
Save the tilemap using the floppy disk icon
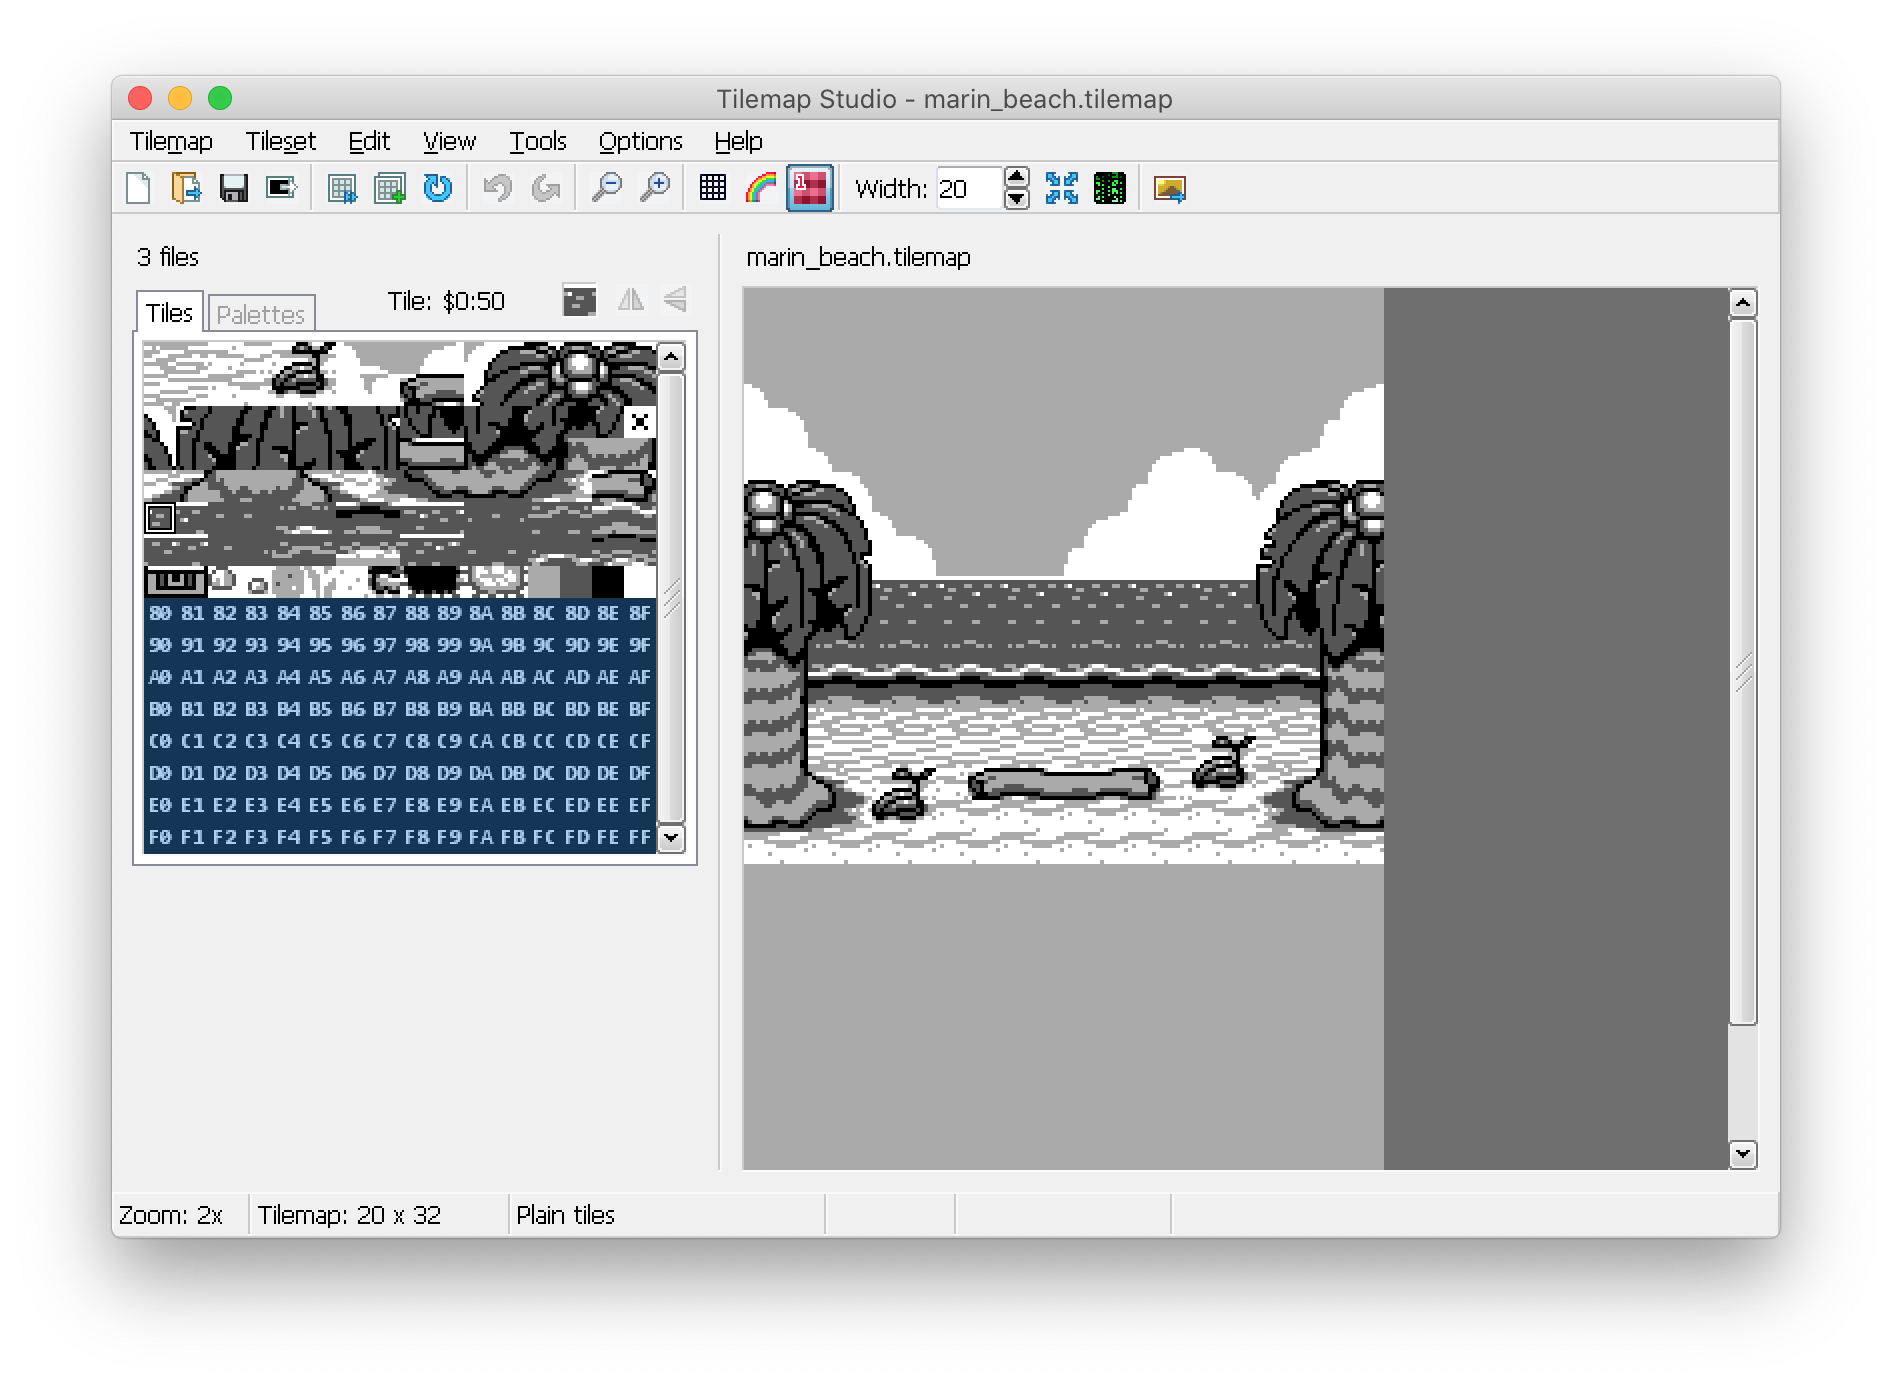pos(234,188)
